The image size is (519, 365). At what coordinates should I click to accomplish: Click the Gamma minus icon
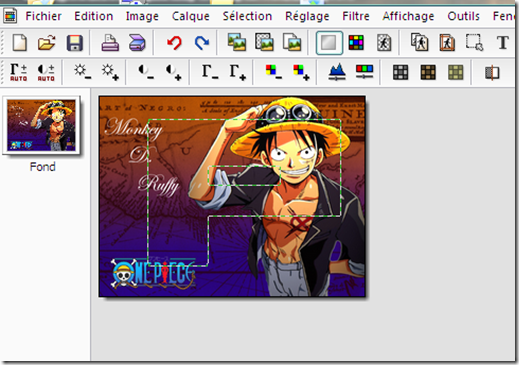210,72
